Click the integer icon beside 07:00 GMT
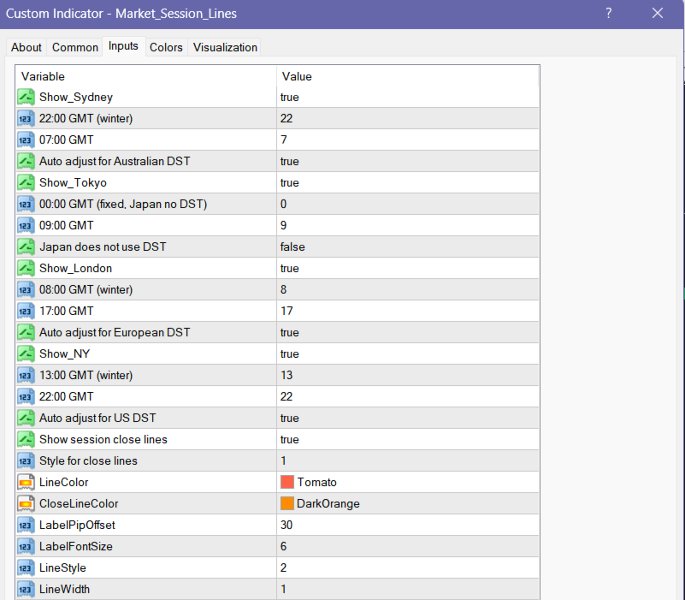This screenshot has height=600, width=685. point(26,140)
